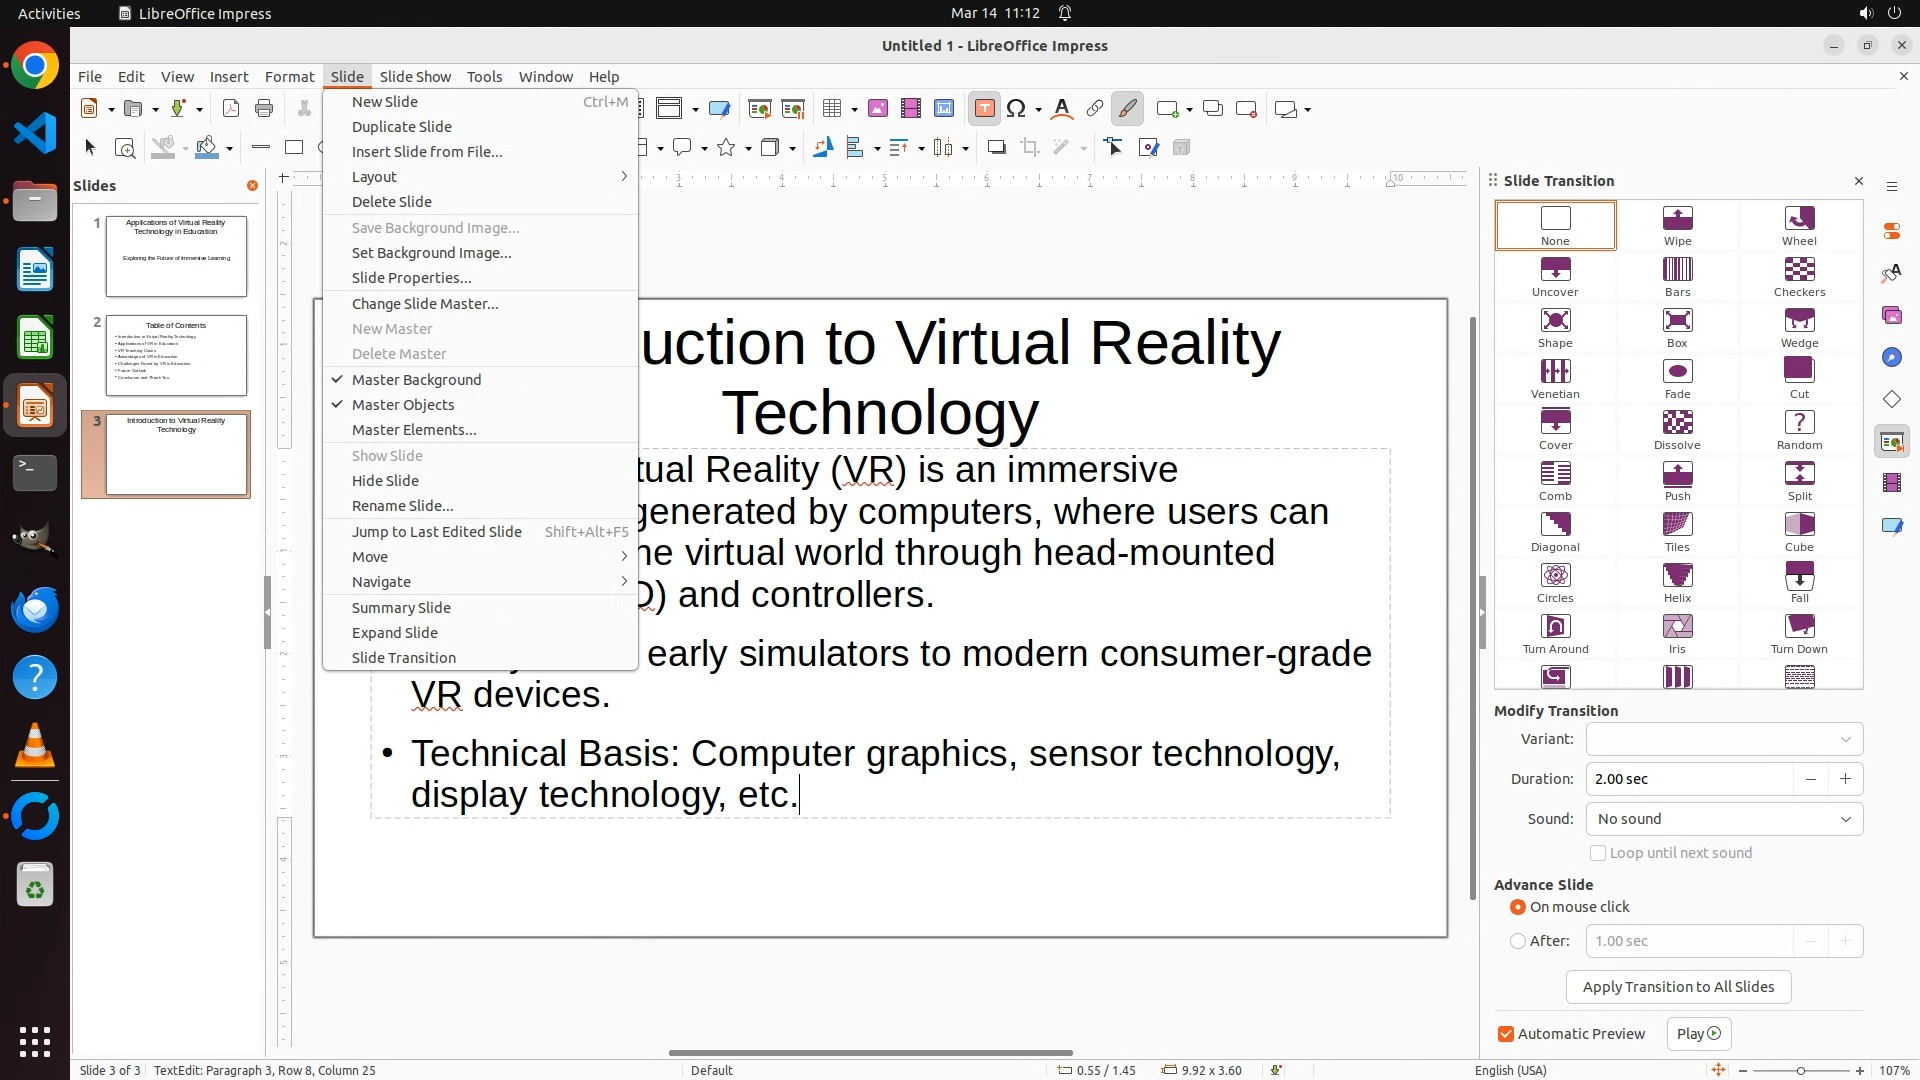Open the Insert Table toolbar icon
The width and height of the screenshot is (1920, 1080).
(832, 109)
